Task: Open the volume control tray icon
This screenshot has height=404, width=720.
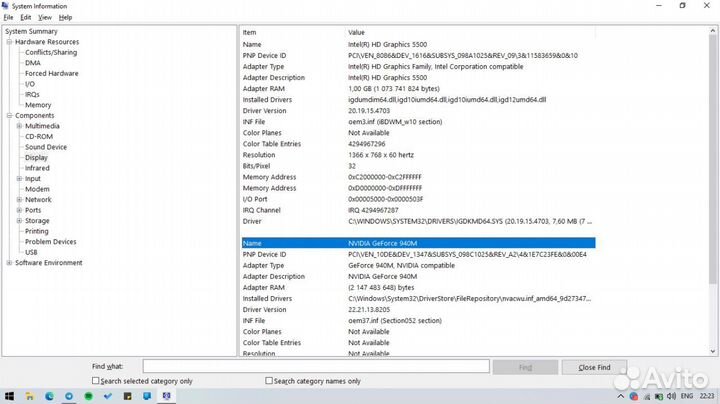Action: pos(671,396)
